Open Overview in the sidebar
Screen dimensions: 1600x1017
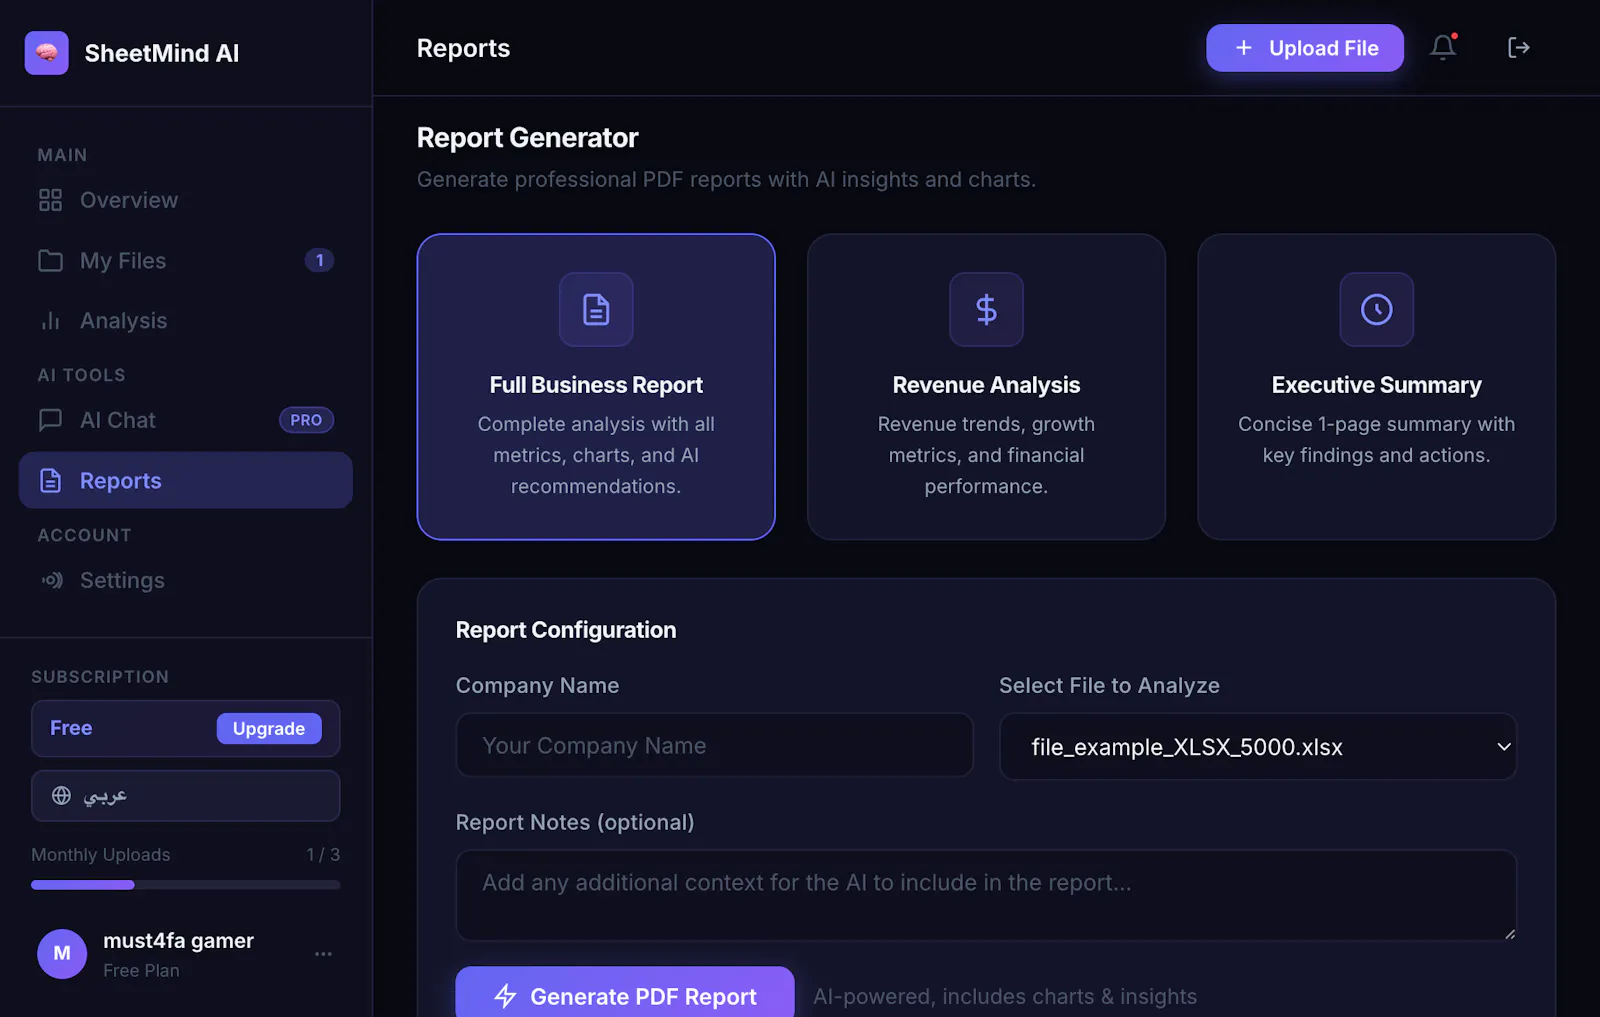186,200
